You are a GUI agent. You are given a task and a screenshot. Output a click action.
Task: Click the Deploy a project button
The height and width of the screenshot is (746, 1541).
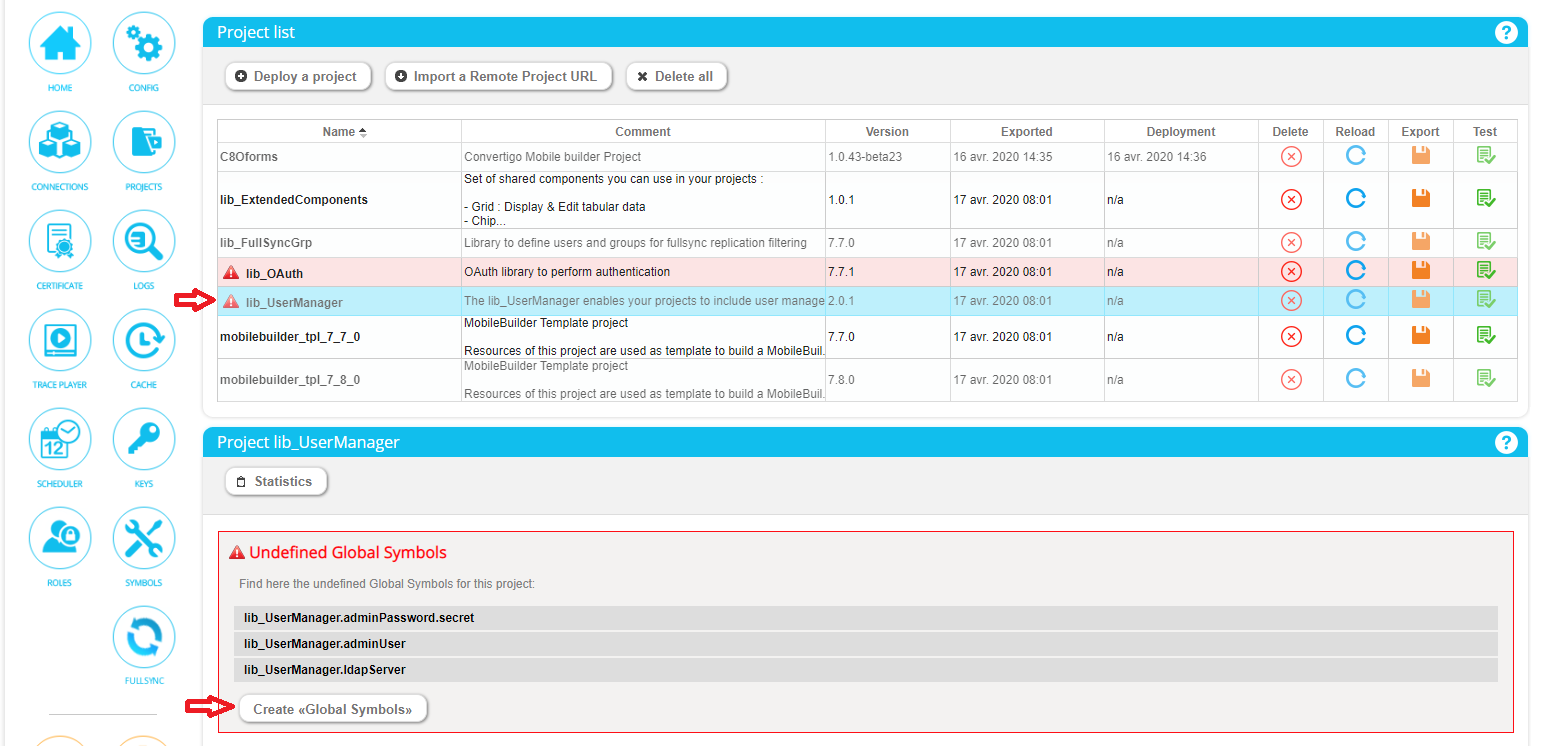pos(298,76)
